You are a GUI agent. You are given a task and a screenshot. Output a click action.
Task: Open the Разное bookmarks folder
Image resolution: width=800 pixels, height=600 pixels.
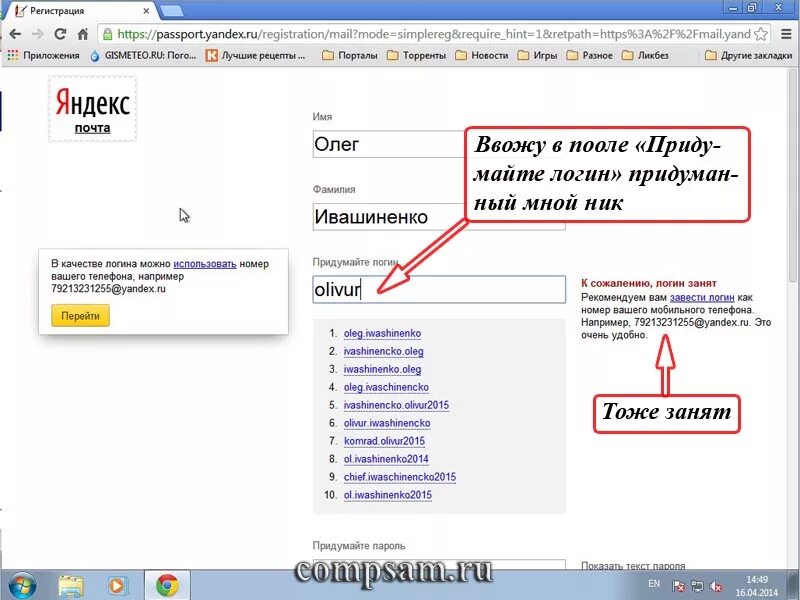click(589, 55)
